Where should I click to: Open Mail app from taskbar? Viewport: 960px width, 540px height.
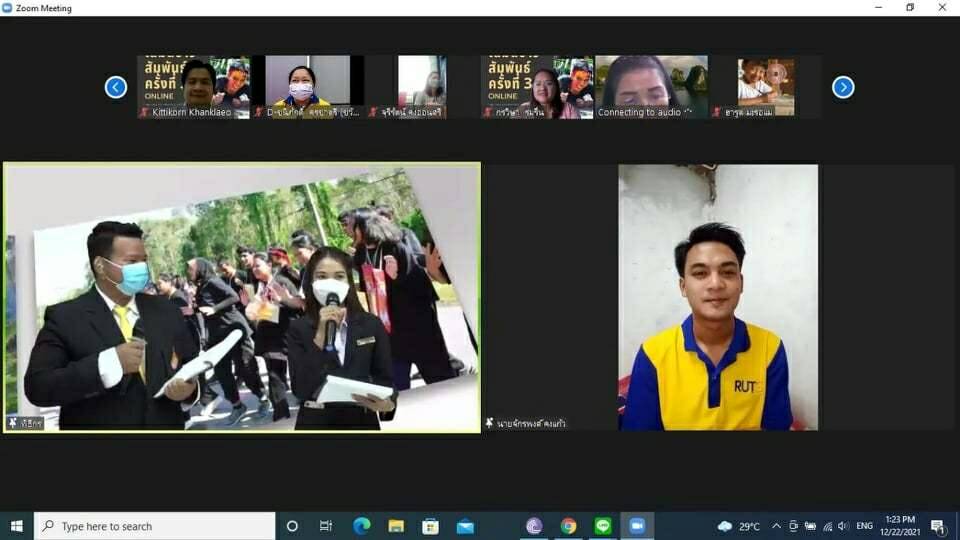click(465, 526)
